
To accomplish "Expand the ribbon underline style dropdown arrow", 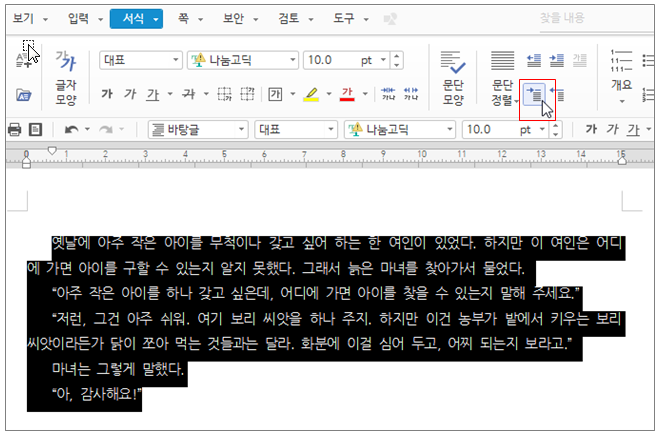I will 170,94.
